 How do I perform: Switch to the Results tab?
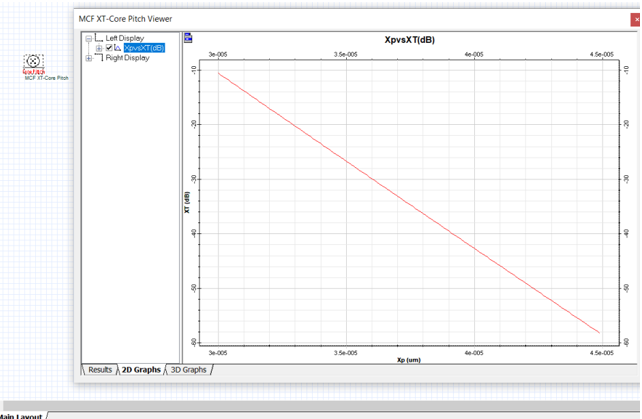[x=99, y=370]
